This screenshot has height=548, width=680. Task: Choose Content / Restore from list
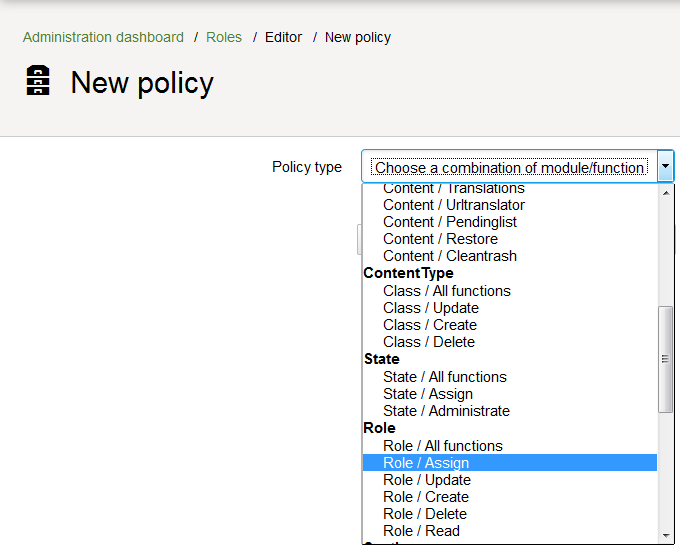click(510, 239)
